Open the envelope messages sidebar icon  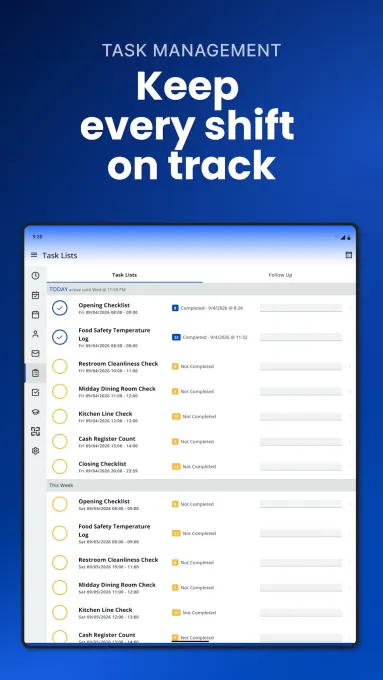click(x=36, y=353)
